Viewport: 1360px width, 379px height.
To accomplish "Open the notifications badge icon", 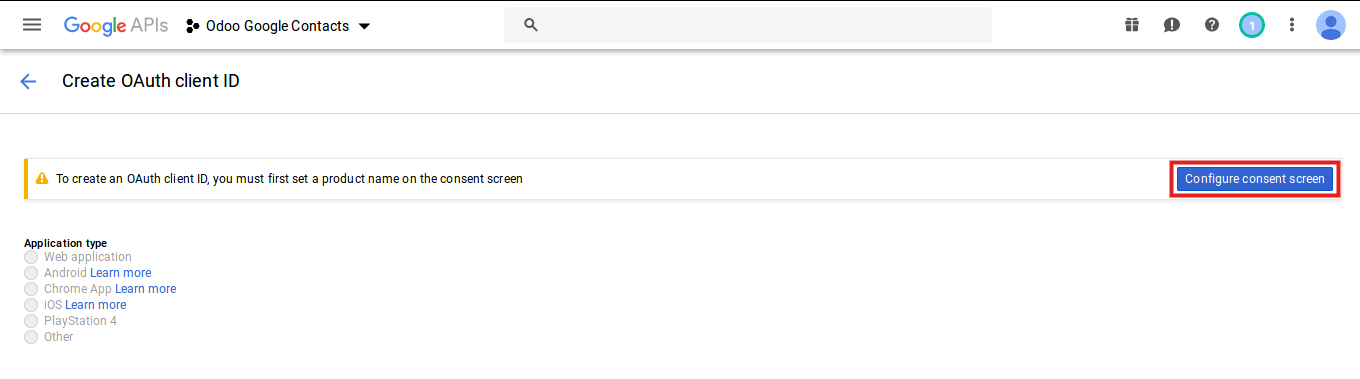I will point(1252,25).
